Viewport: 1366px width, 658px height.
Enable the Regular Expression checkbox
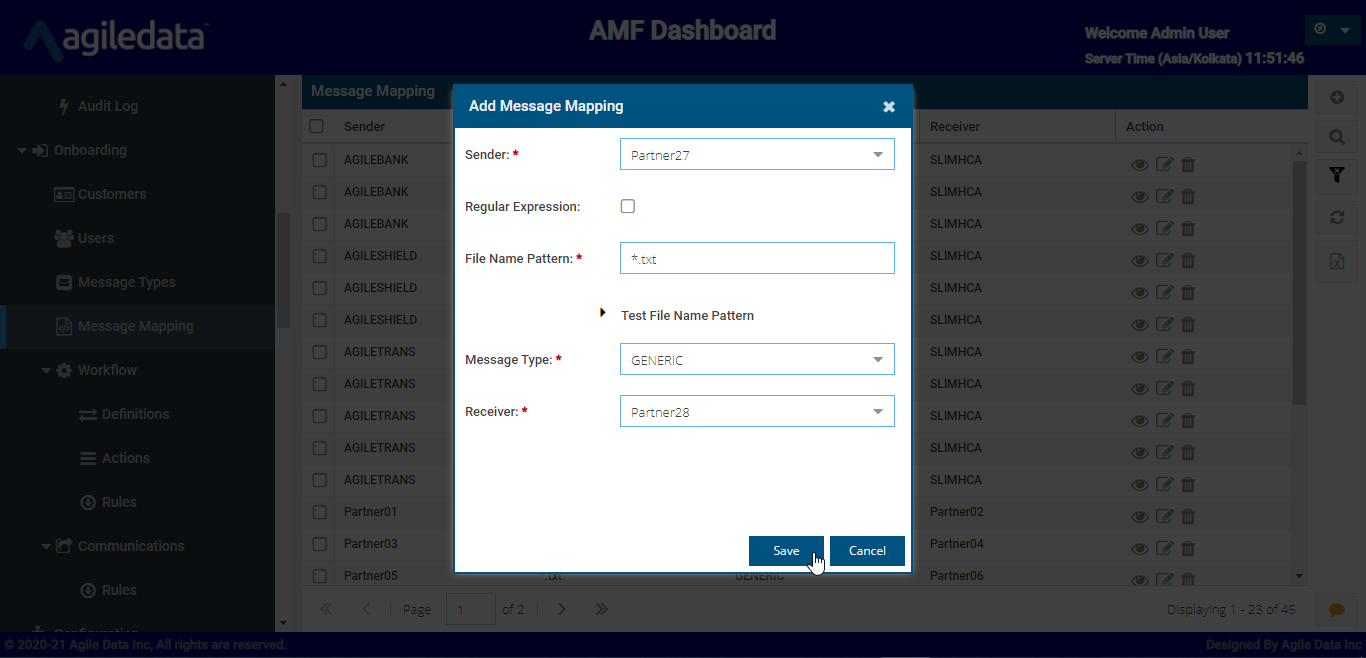(628, 207)
